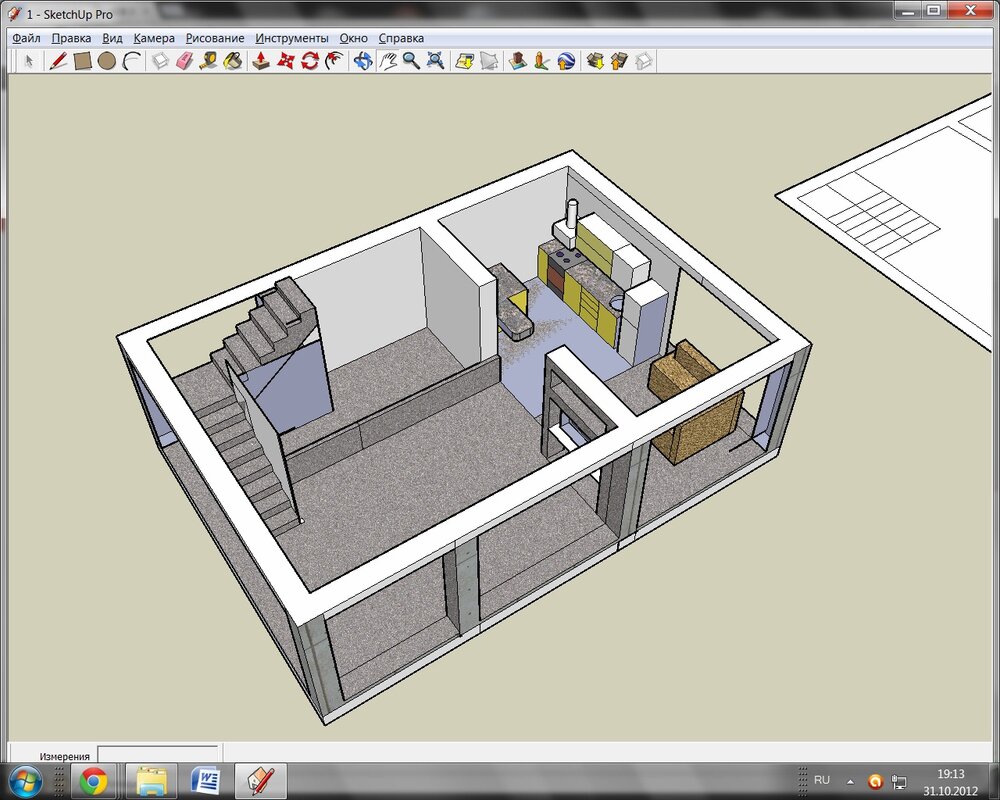
Task: Open the Файл menu
Action: [26, 38]
